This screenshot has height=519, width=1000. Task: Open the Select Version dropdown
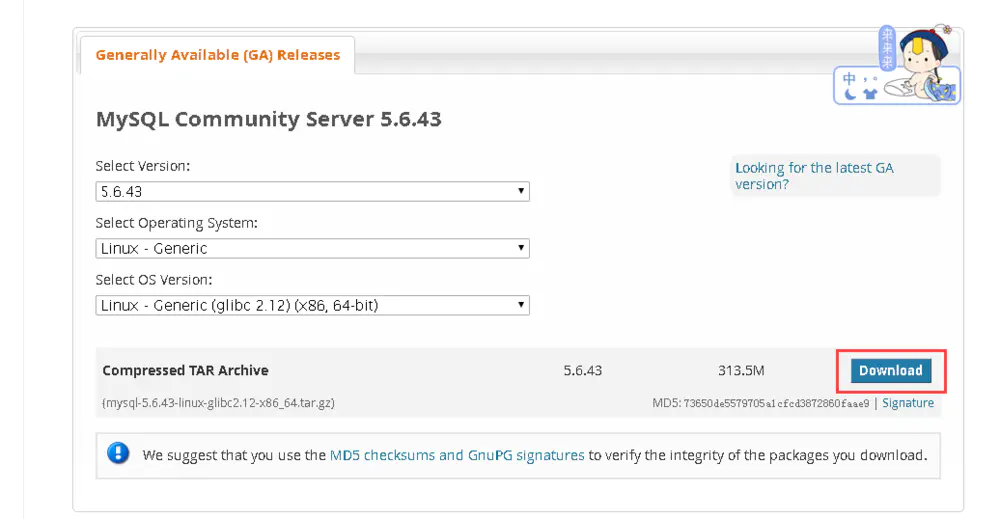click(x=312, y=191)
